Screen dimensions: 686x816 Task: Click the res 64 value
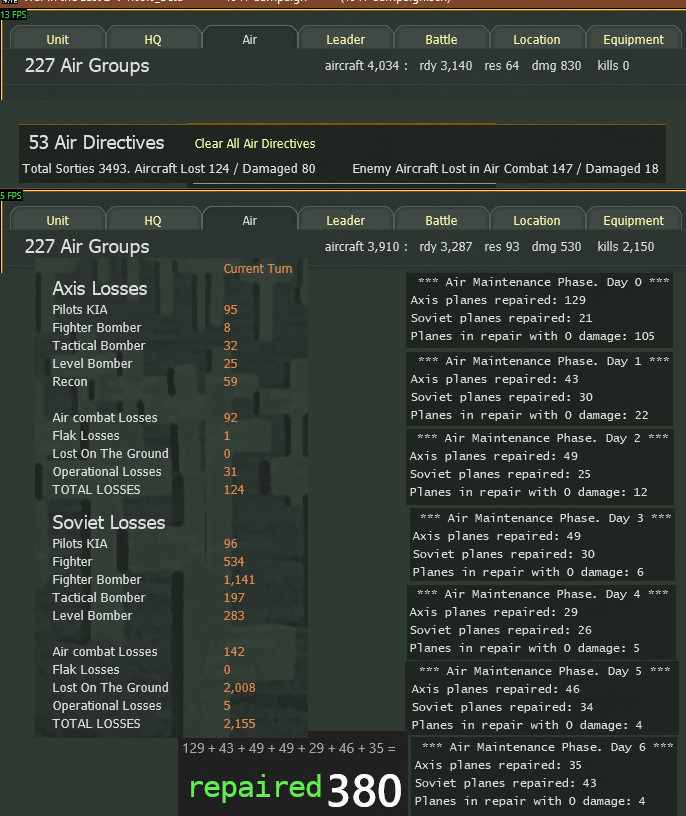[x=501, y=66]
